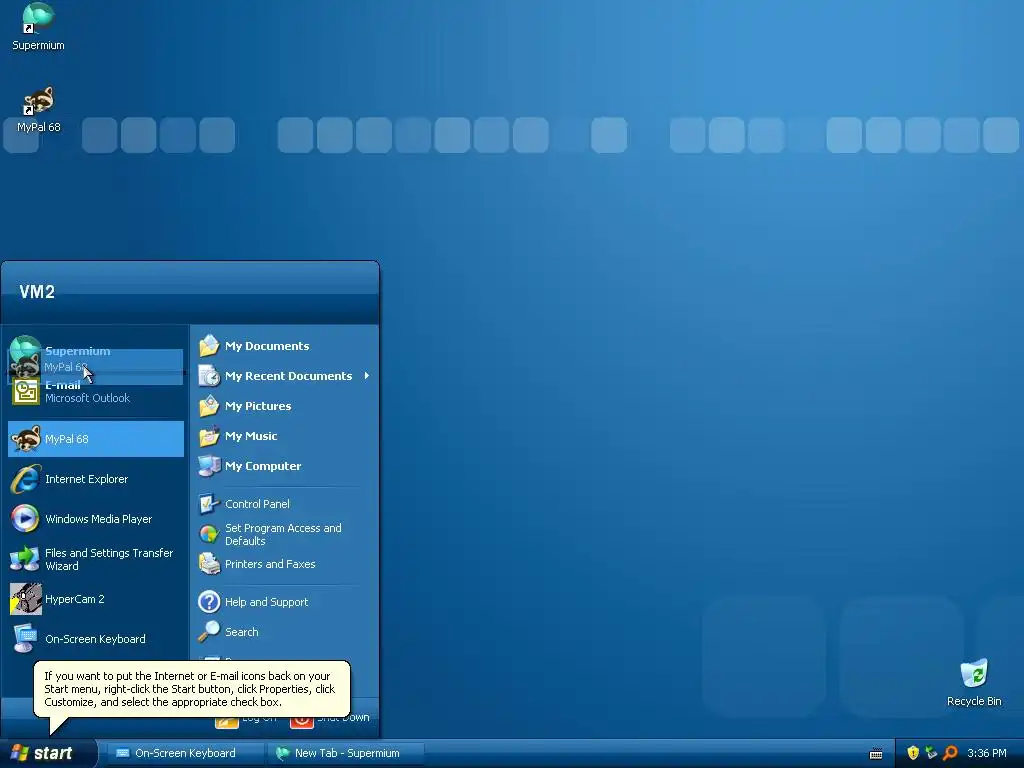Switch to New Tab - Supermium taskbar button
This screenshot has width=1024, height=768.
pyautogui.click(x=345, y=753)
